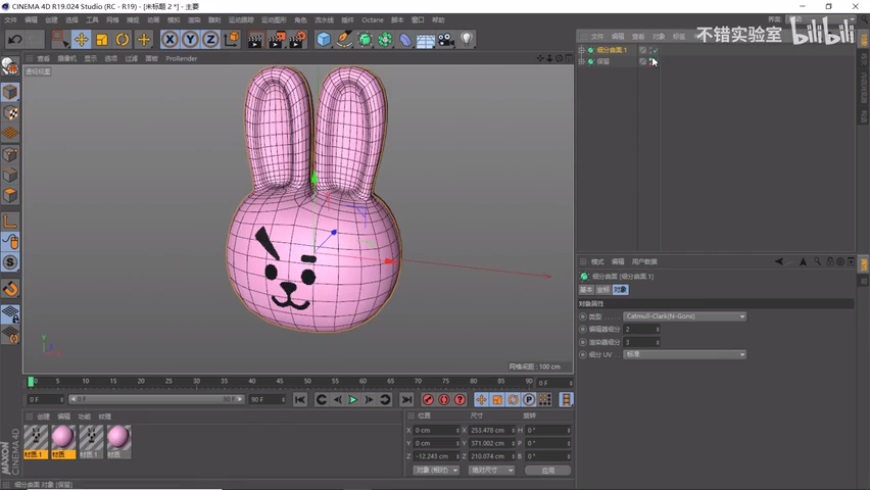Screen dimensions: 870x490
Task: Add a Floor environment object
Action: click(x=426, y=40)
